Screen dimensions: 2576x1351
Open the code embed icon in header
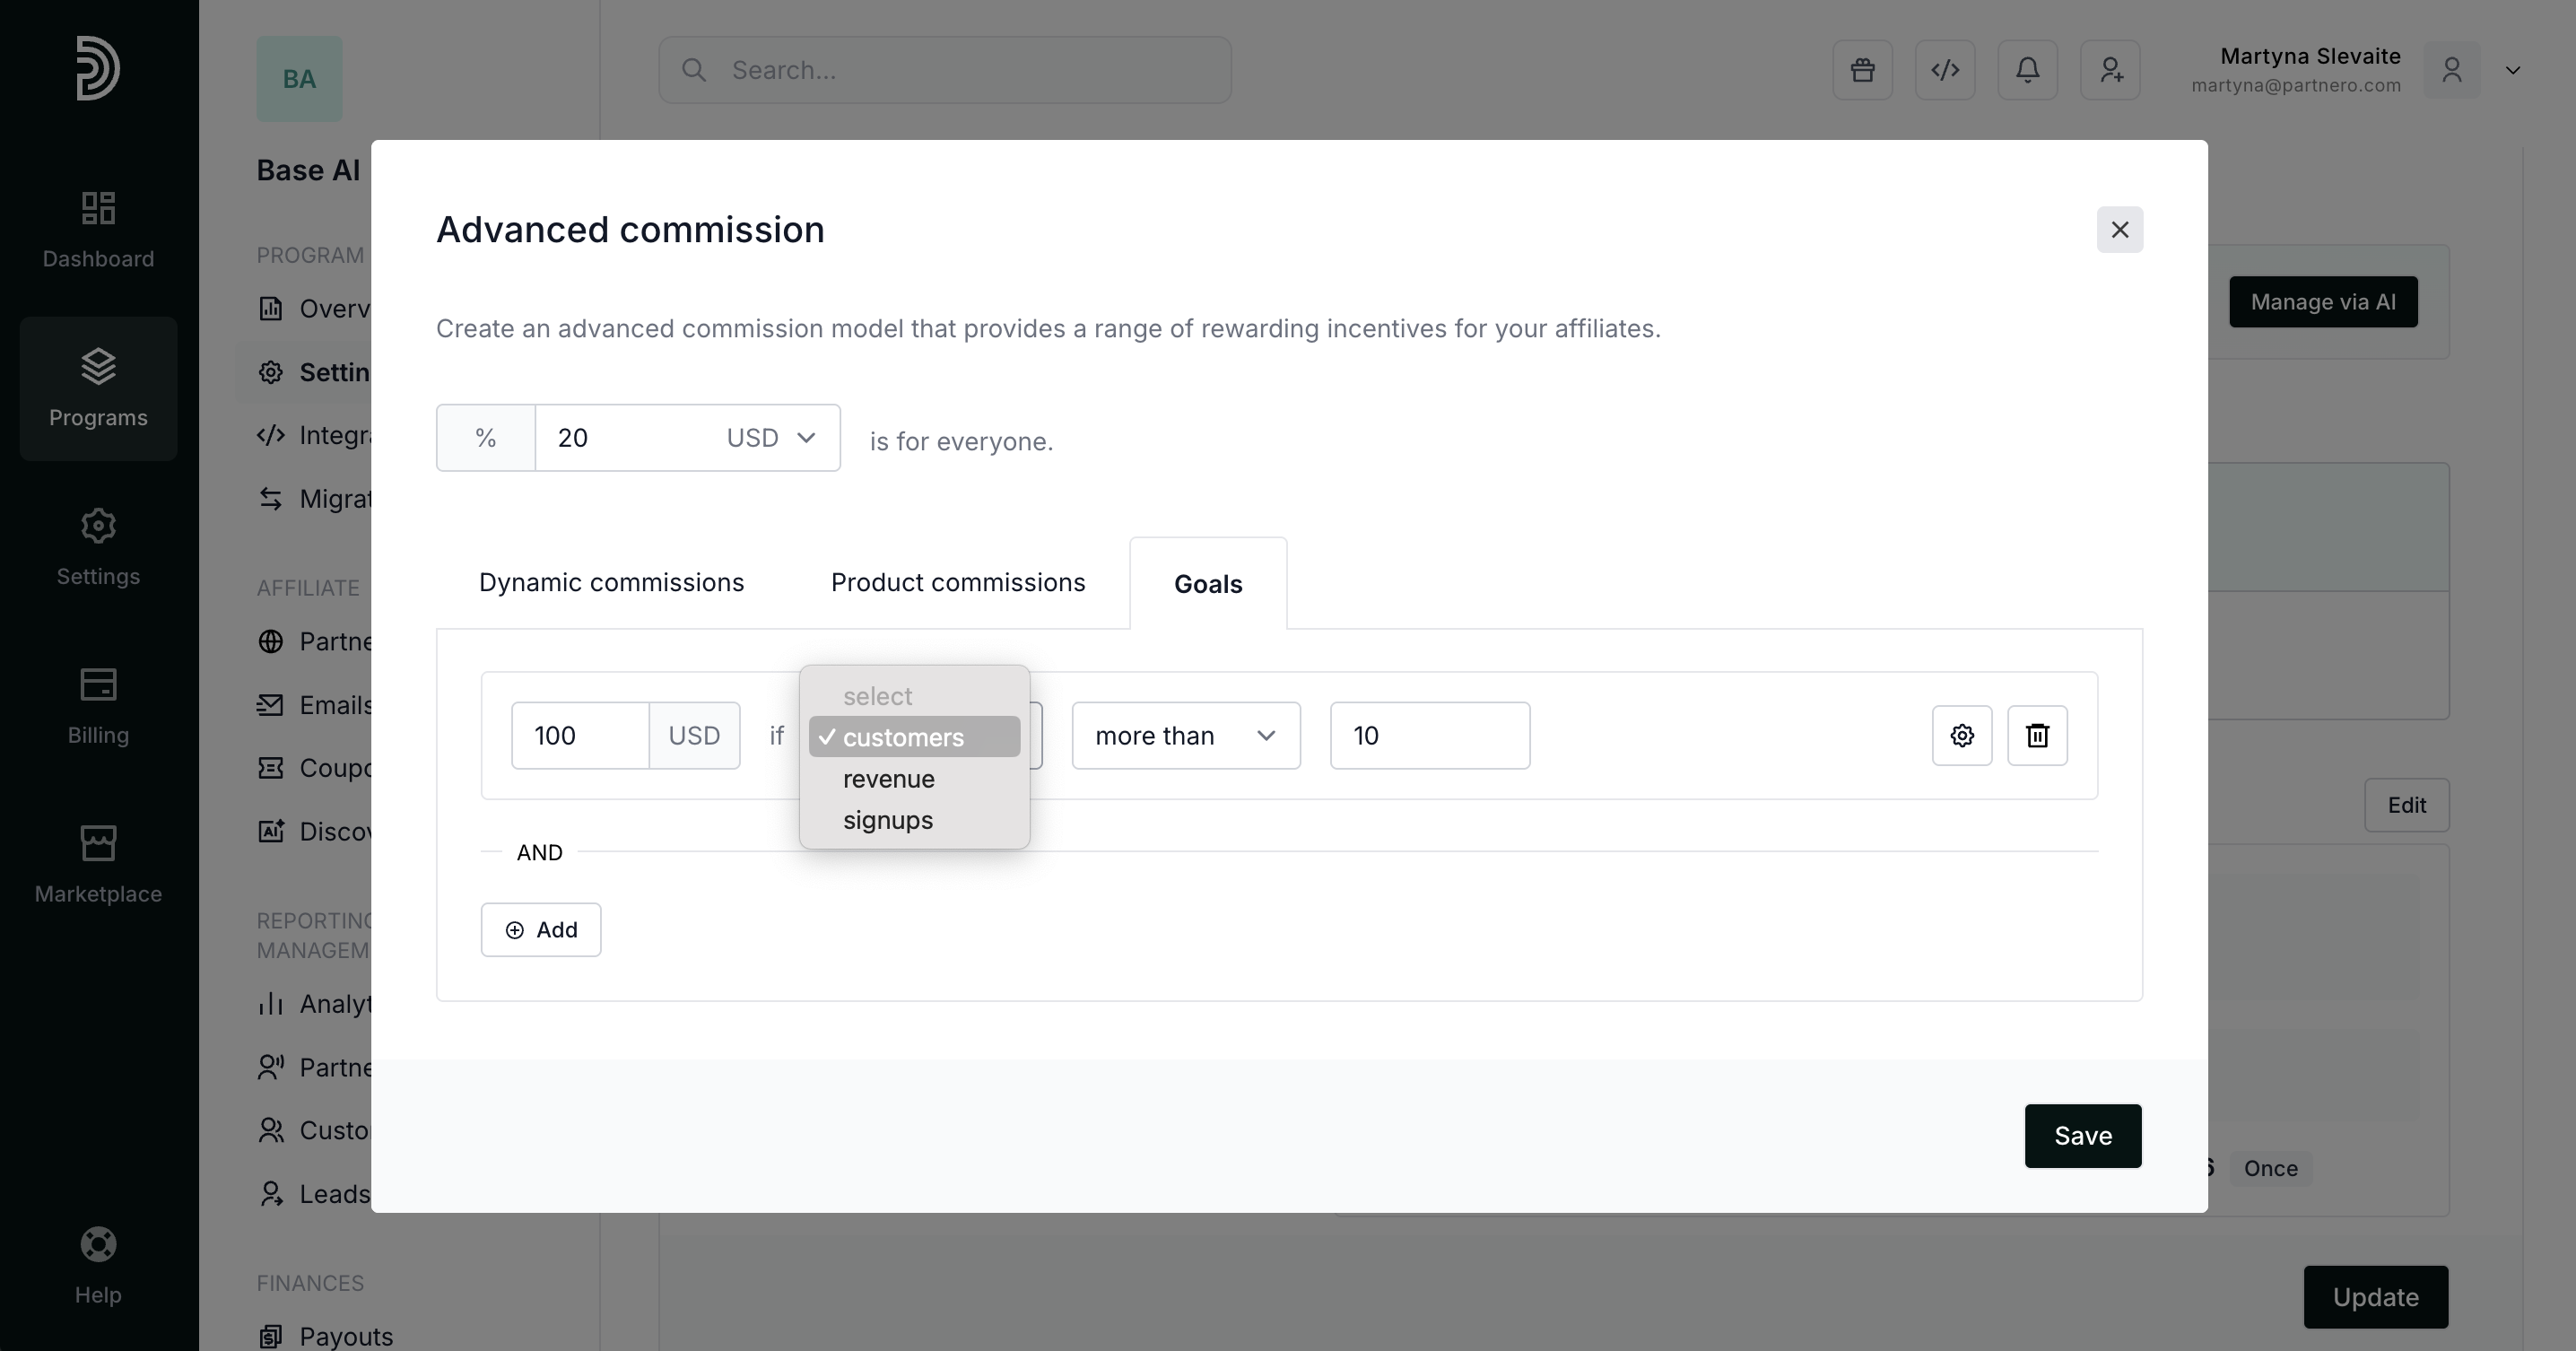(x=1944, y=70)
